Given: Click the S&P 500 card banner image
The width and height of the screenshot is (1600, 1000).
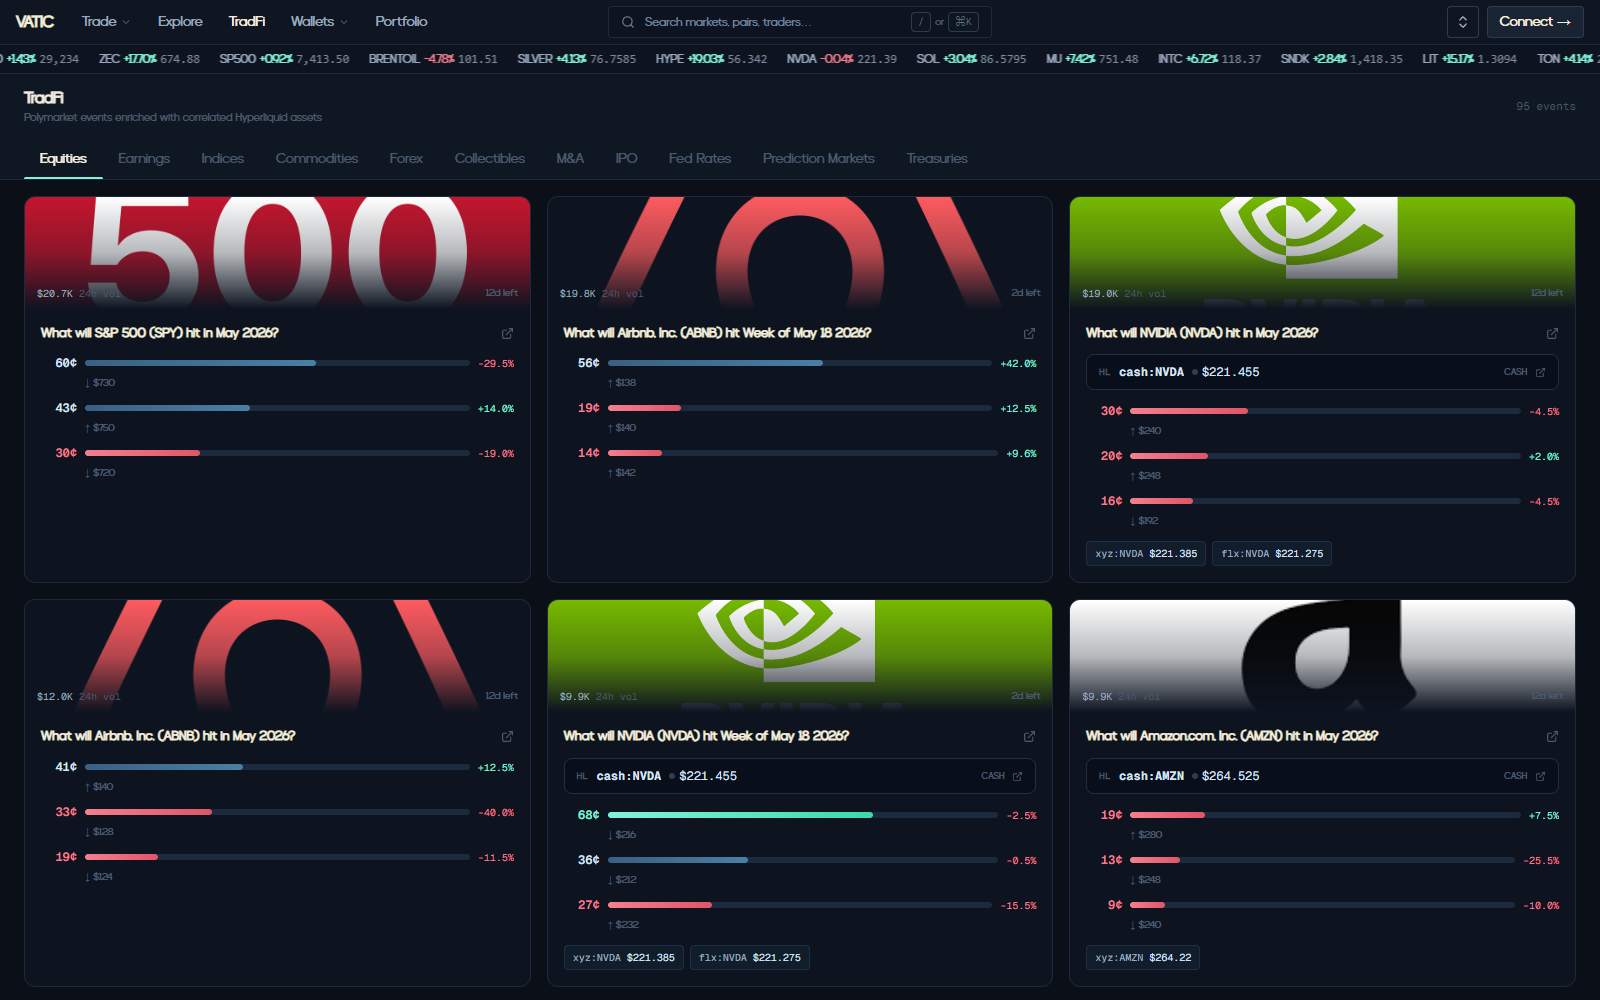Looking at the screenshot, I should pyautogui.click(x=277, y=252).
